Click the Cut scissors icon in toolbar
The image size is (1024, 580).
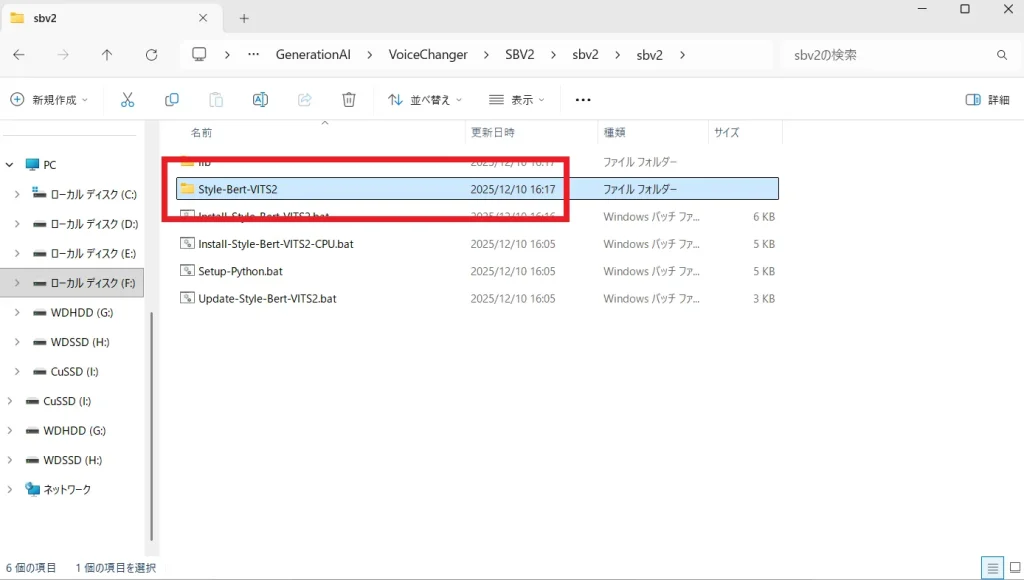pyautogui.click(x=127, y=100)
